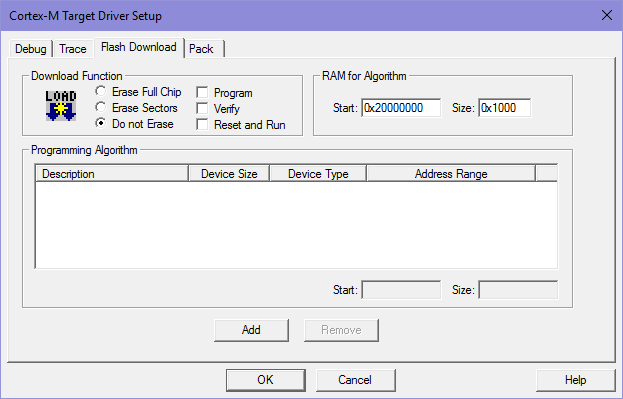Click the Cancel button
Image resolution: width=623 pixels, height=399 pixels.
pyautogui.click(x=355, y=380)
